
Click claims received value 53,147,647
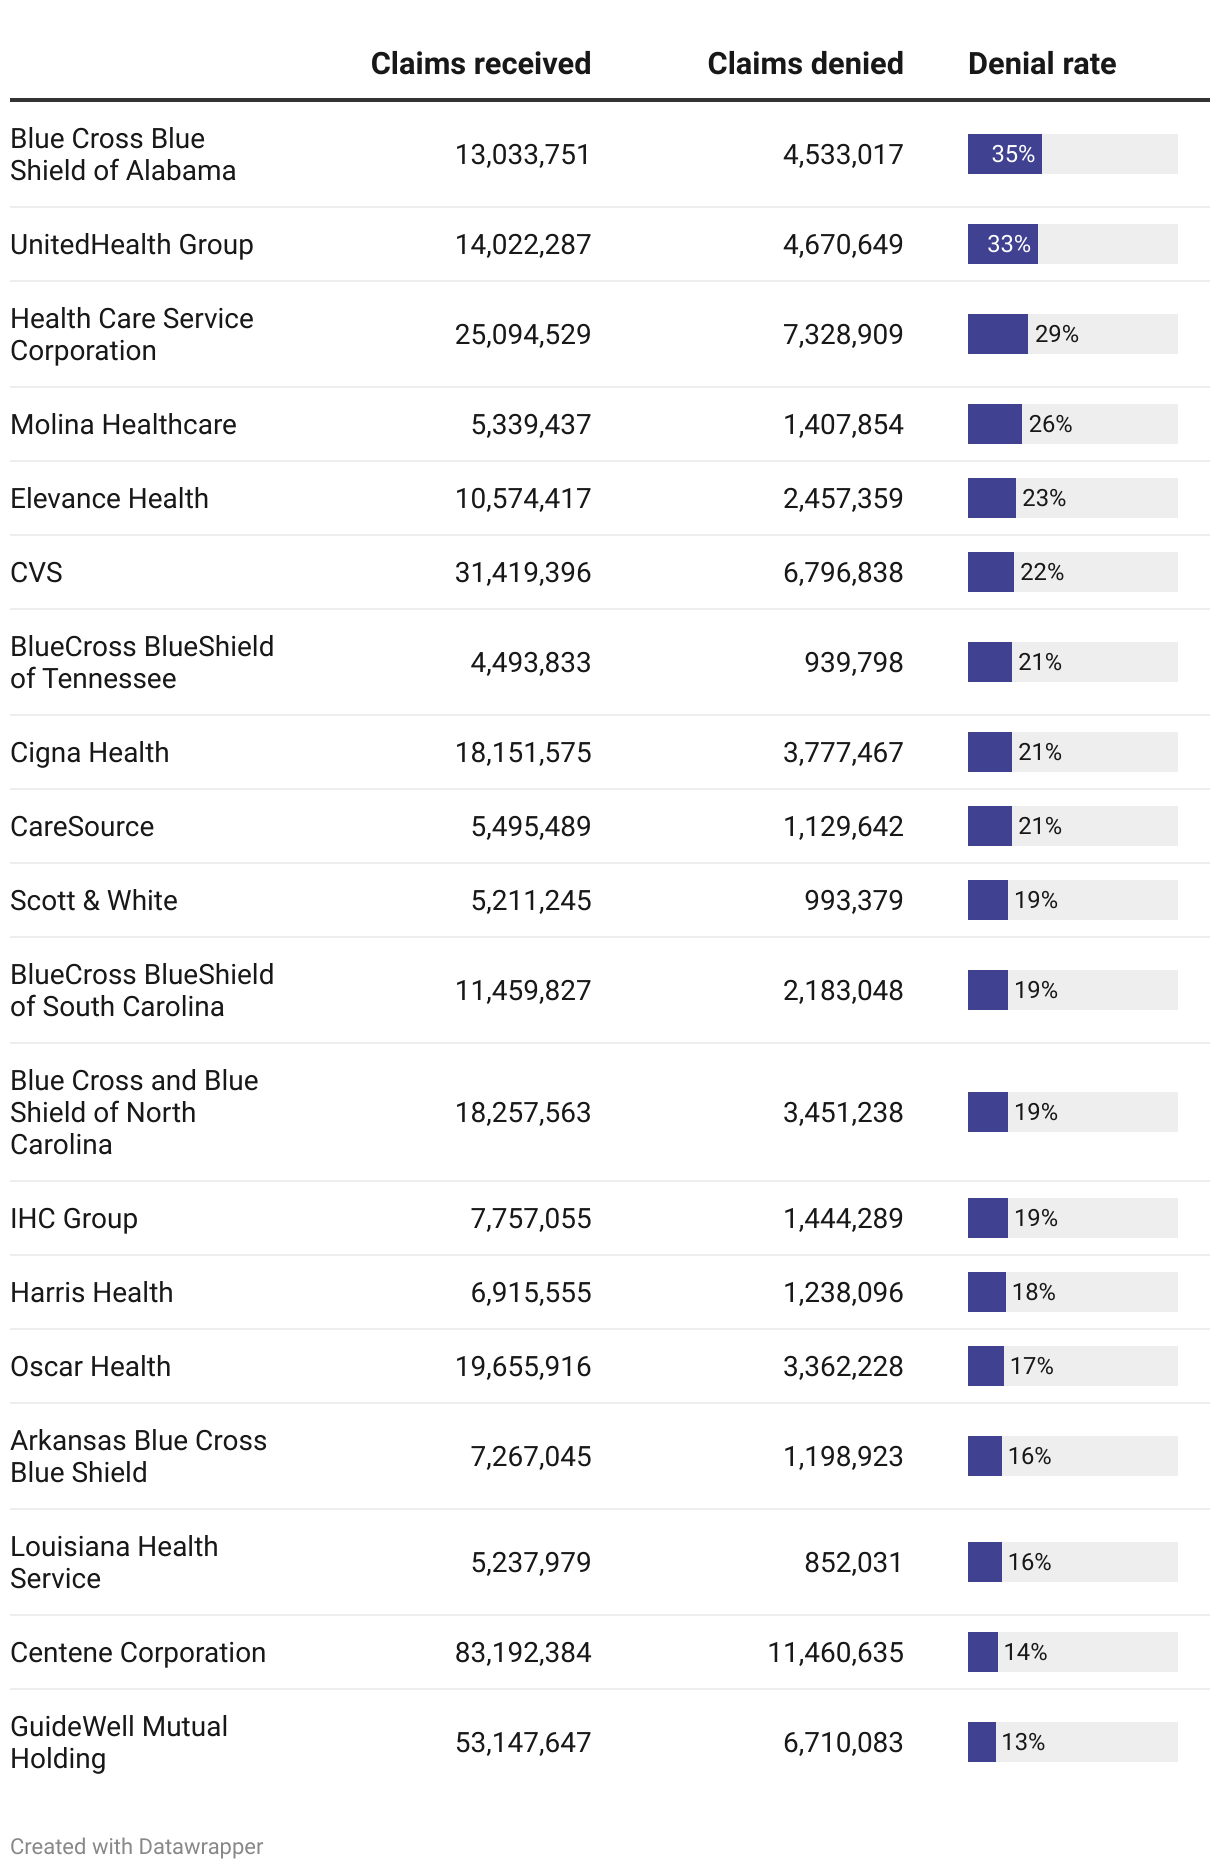523,1742
